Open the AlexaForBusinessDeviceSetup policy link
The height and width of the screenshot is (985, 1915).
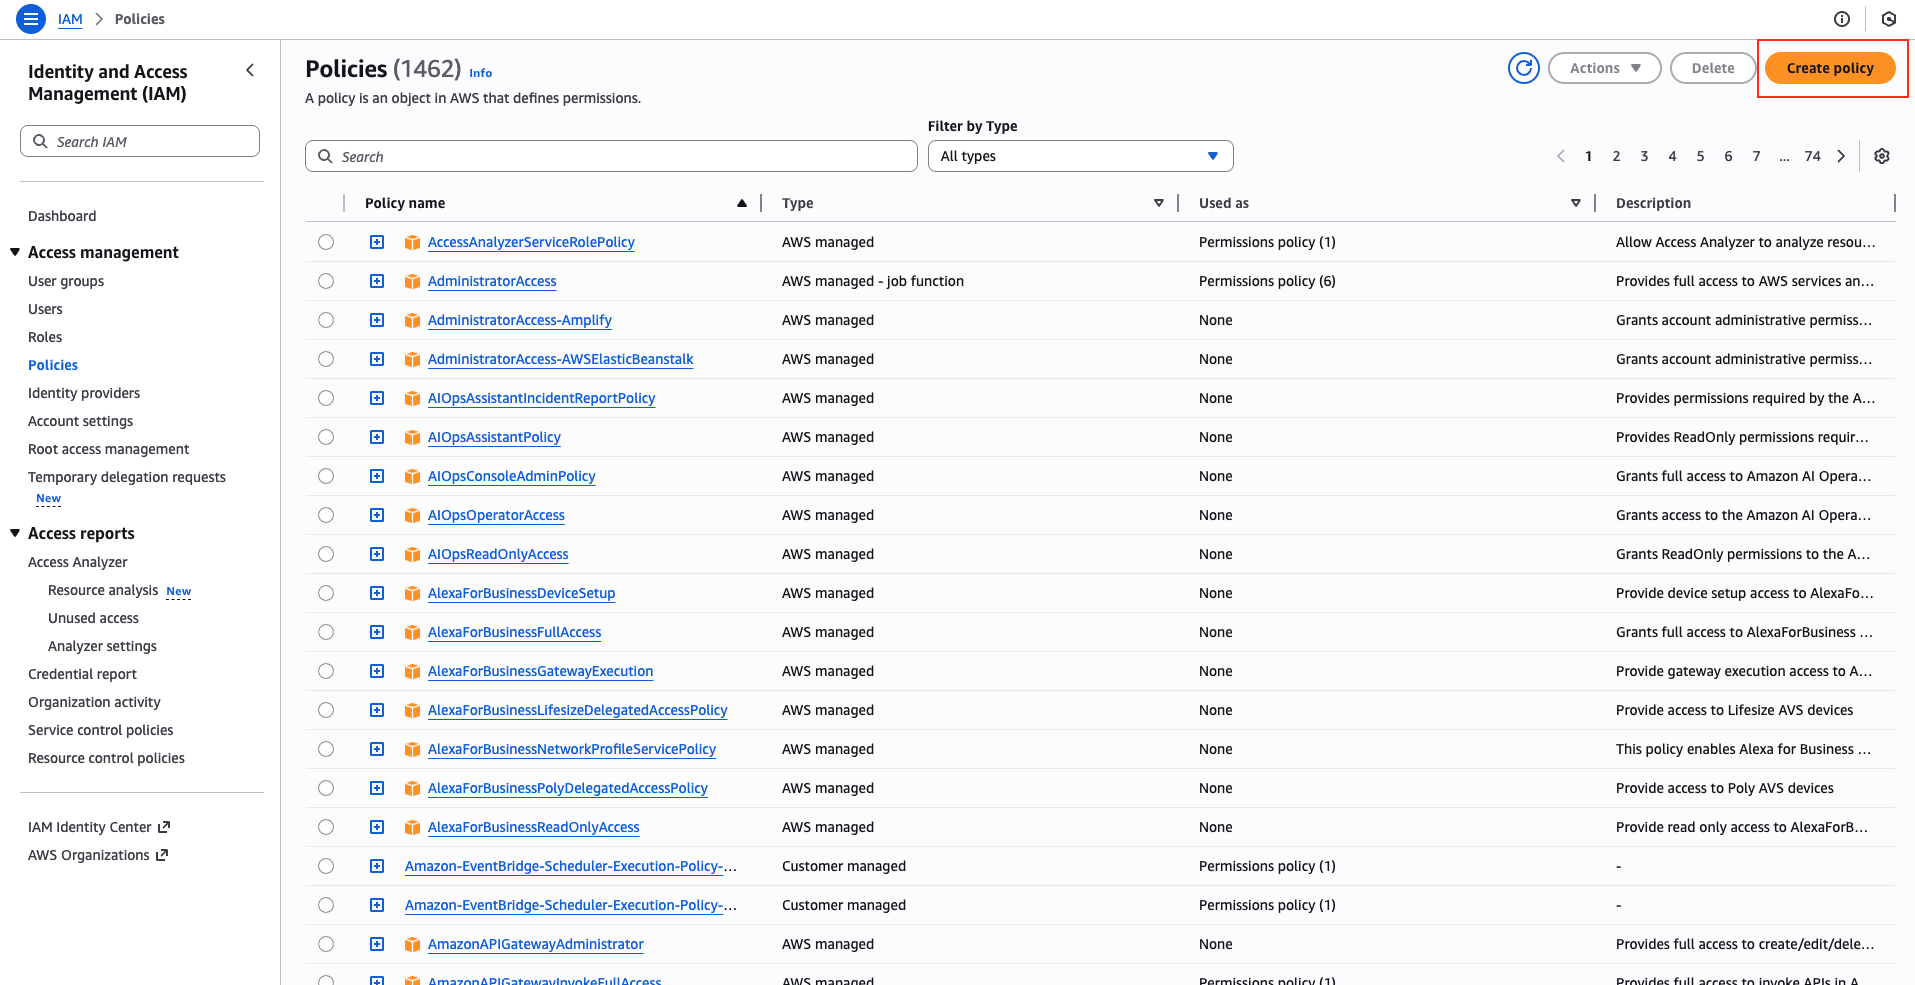(521, 593)
